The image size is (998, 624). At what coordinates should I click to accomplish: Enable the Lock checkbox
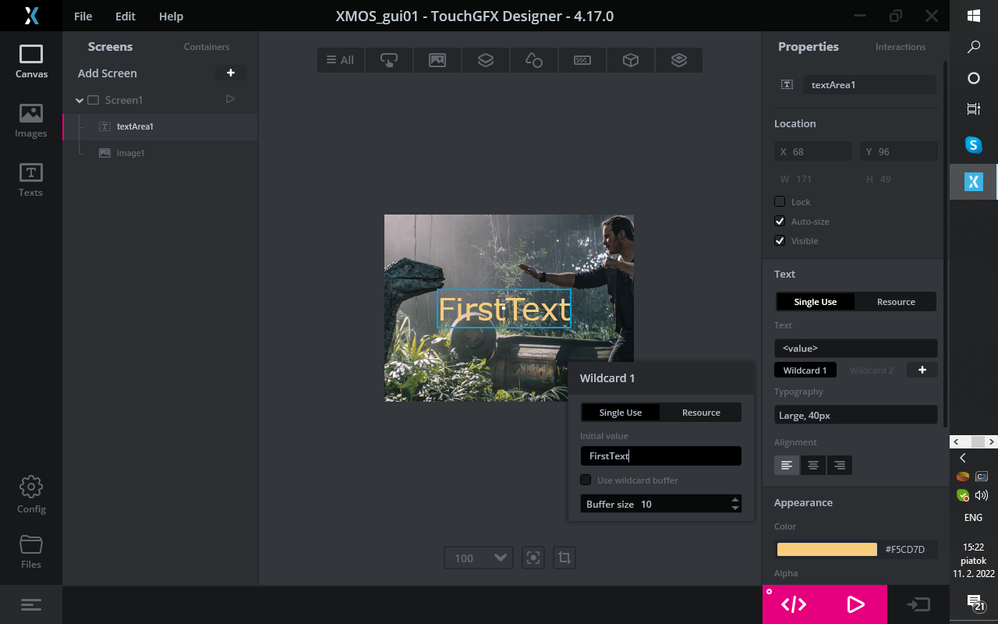coord(780,201)
